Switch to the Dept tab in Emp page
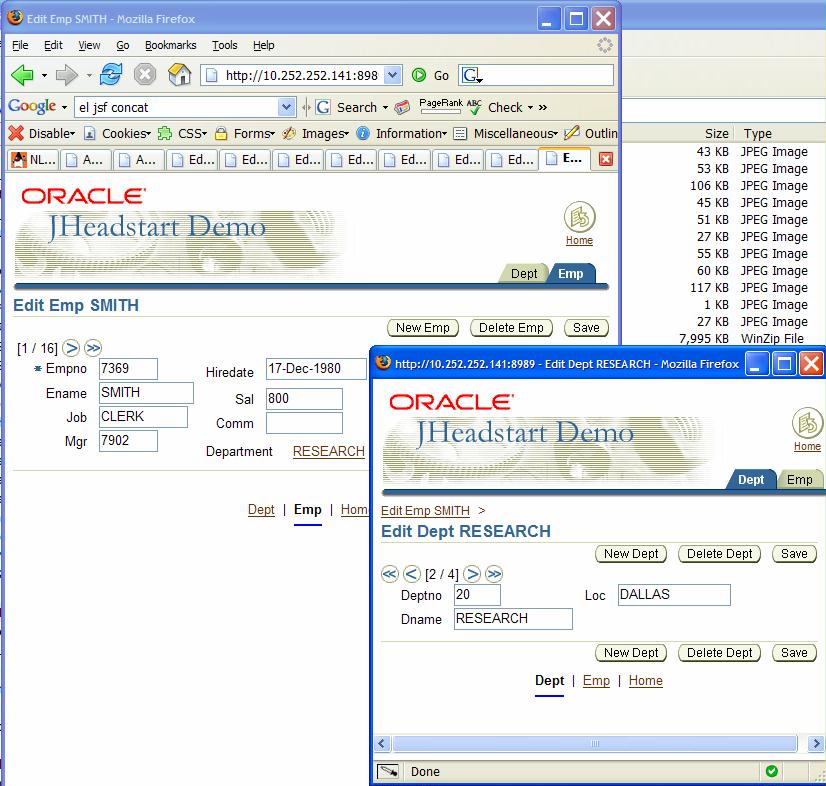 point(524,274)
